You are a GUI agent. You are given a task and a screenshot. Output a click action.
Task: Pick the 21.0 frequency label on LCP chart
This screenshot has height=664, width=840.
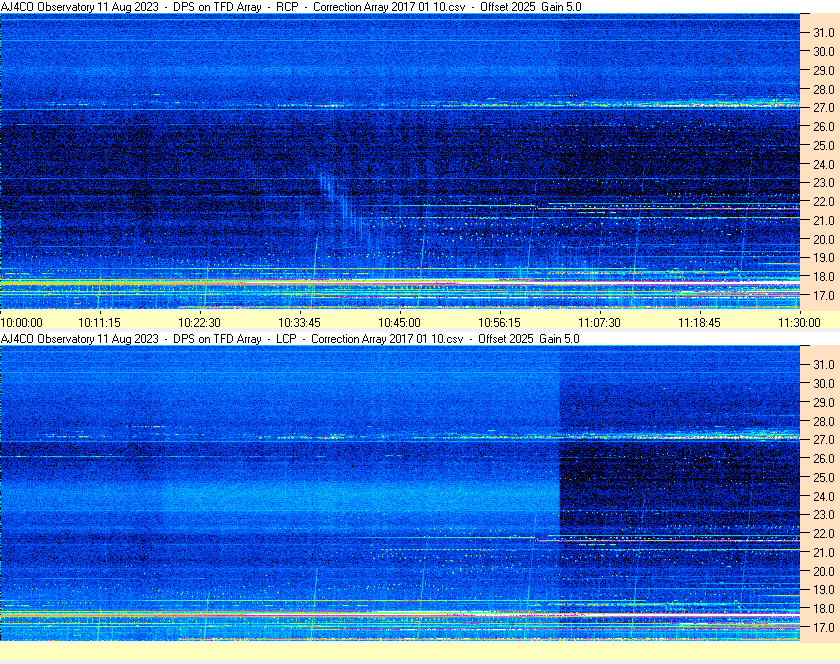[824, 552]
